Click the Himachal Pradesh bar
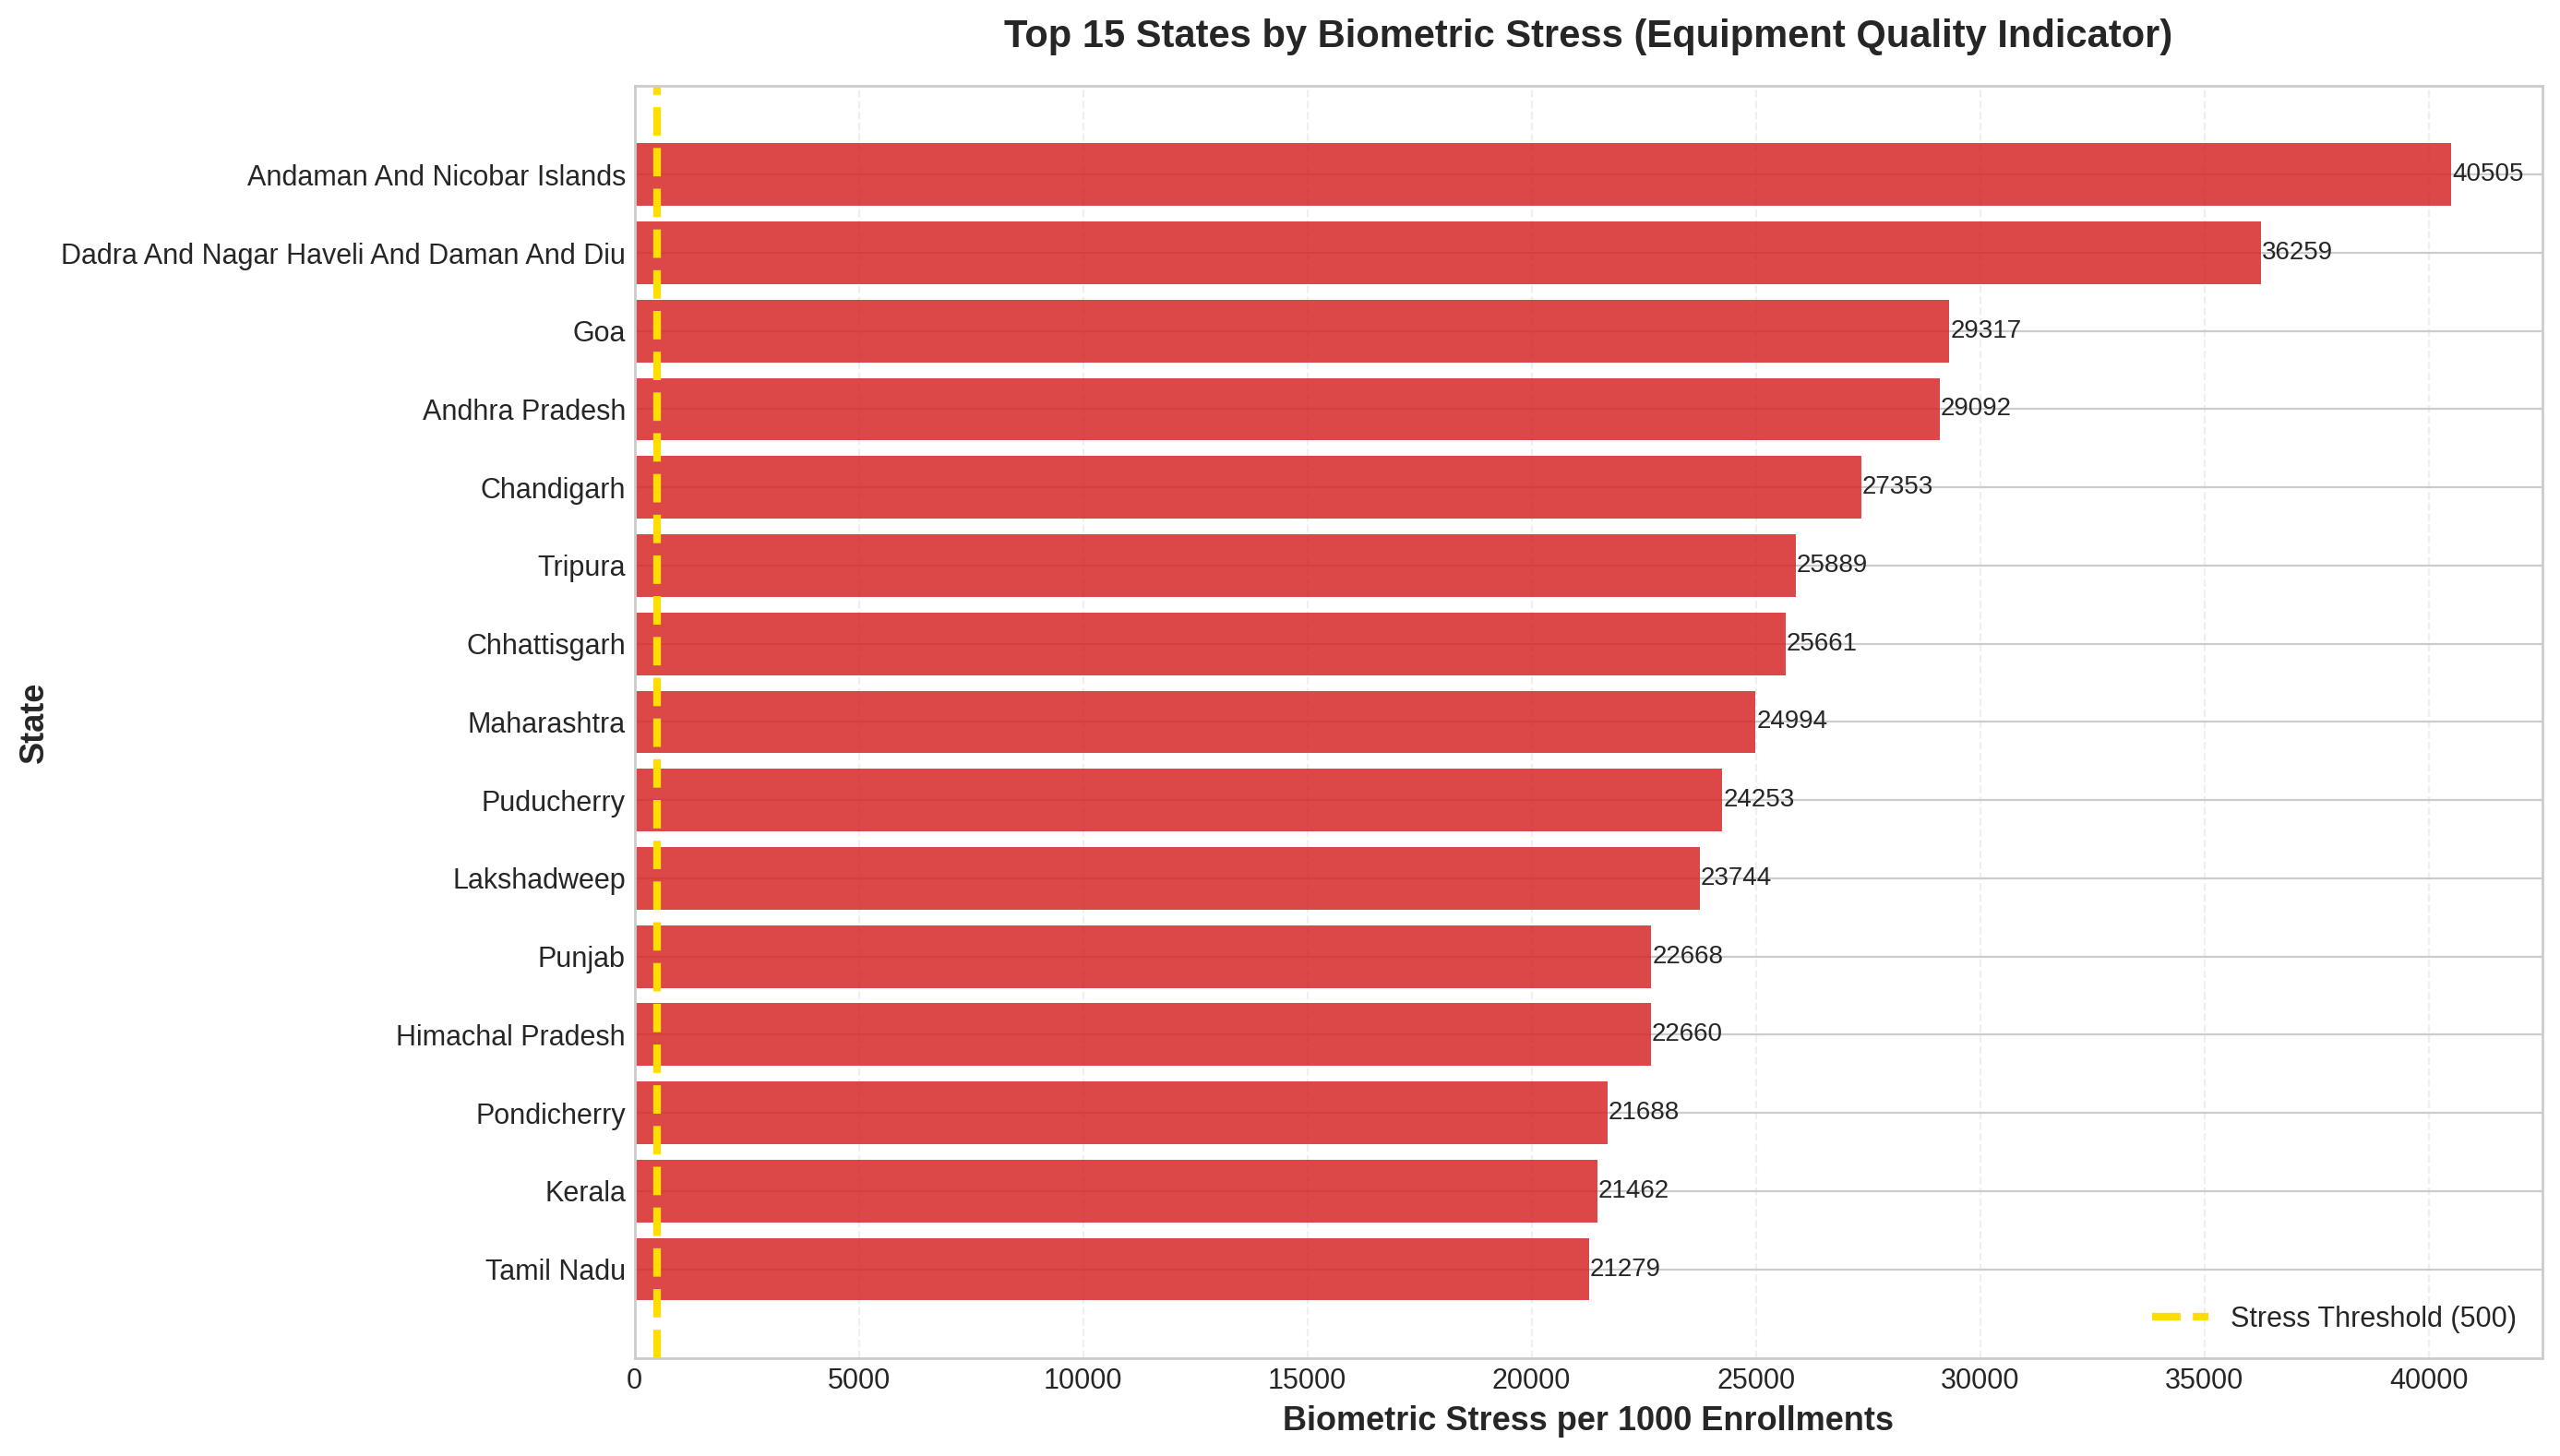This screenshot has width=2560, height=1456. (x=1143, y=1034)
